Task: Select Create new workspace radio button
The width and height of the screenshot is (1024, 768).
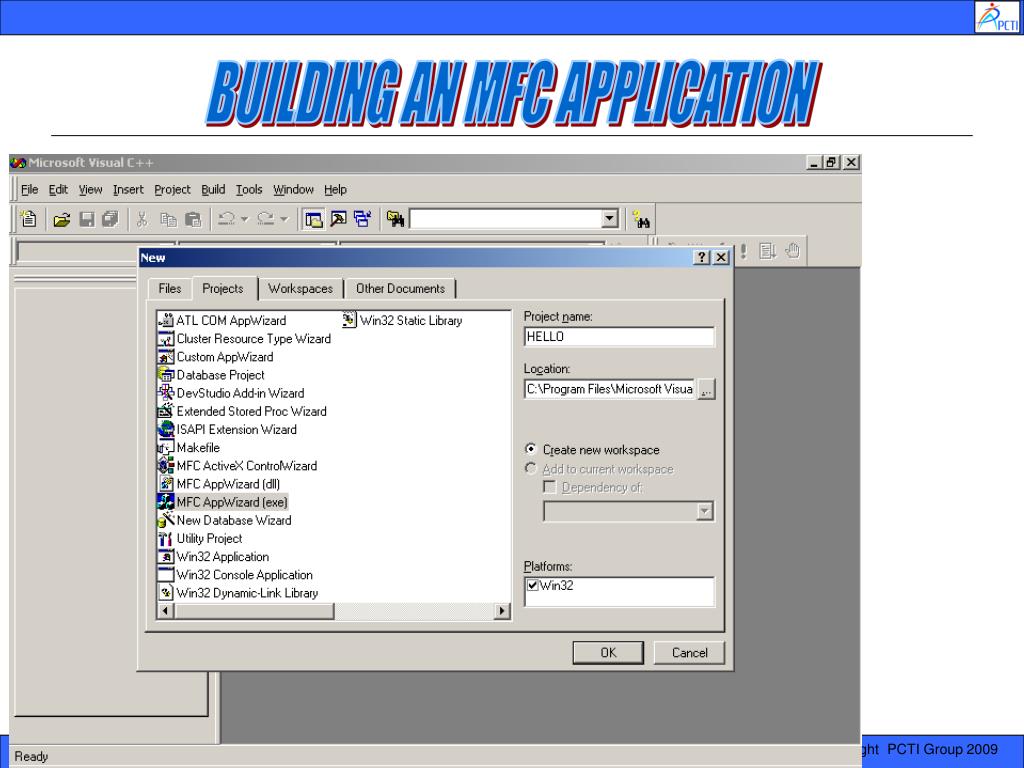Action: click(x=531, y=449)
